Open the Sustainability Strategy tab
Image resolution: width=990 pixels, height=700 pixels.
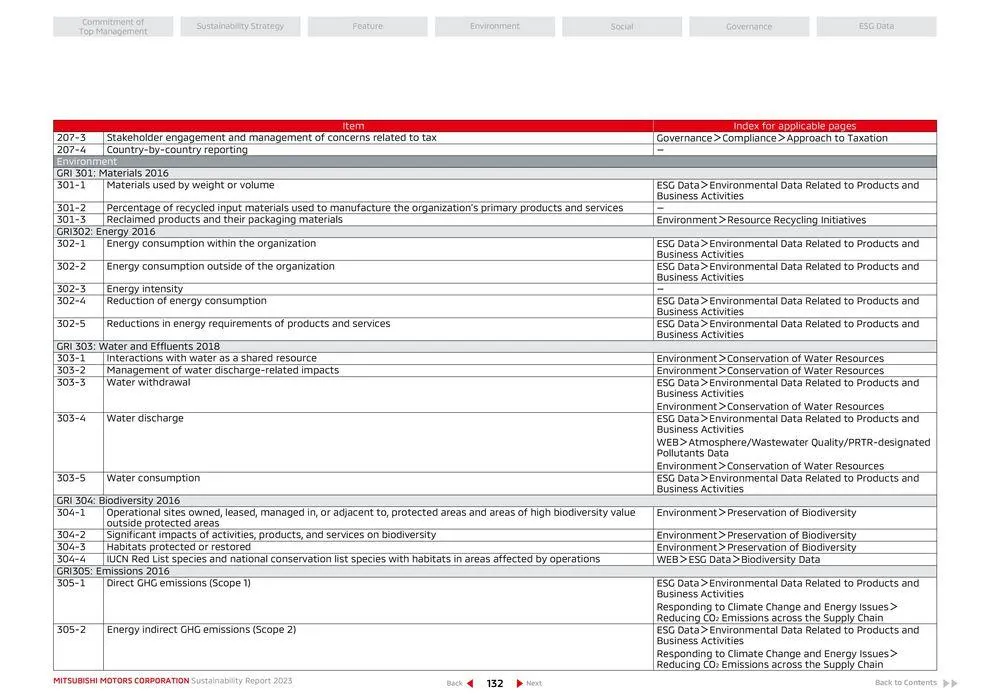239,25
